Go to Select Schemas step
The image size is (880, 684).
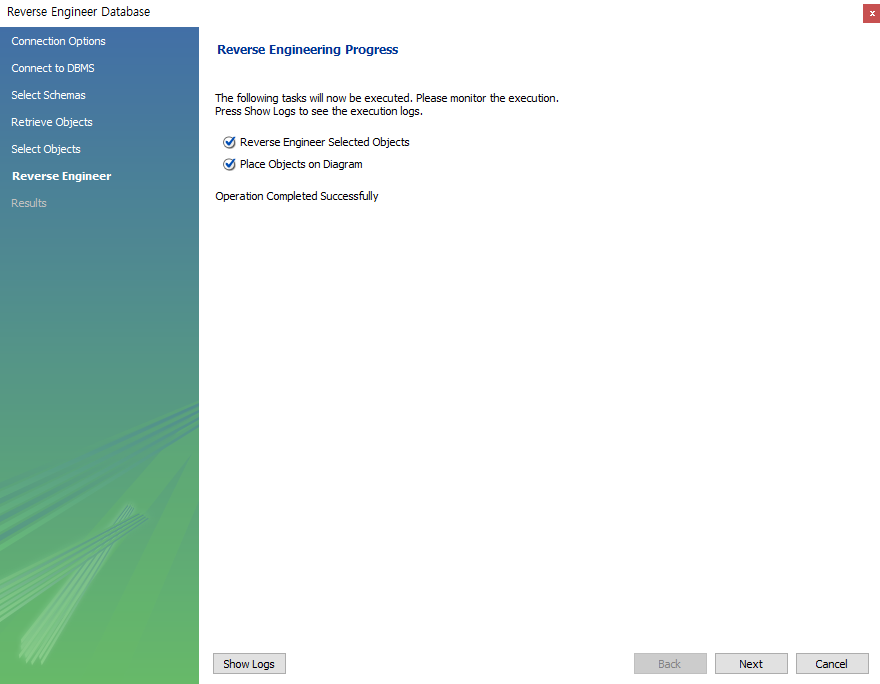click(x=48, y=95)
